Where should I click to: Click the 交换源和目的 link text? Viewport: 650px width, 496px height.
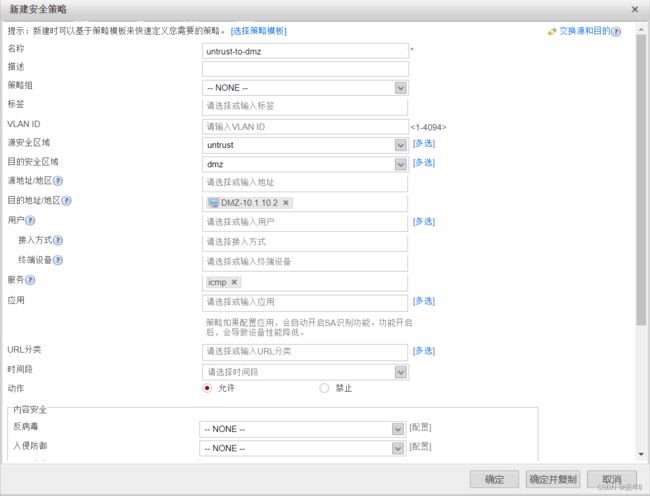(585, 31)
